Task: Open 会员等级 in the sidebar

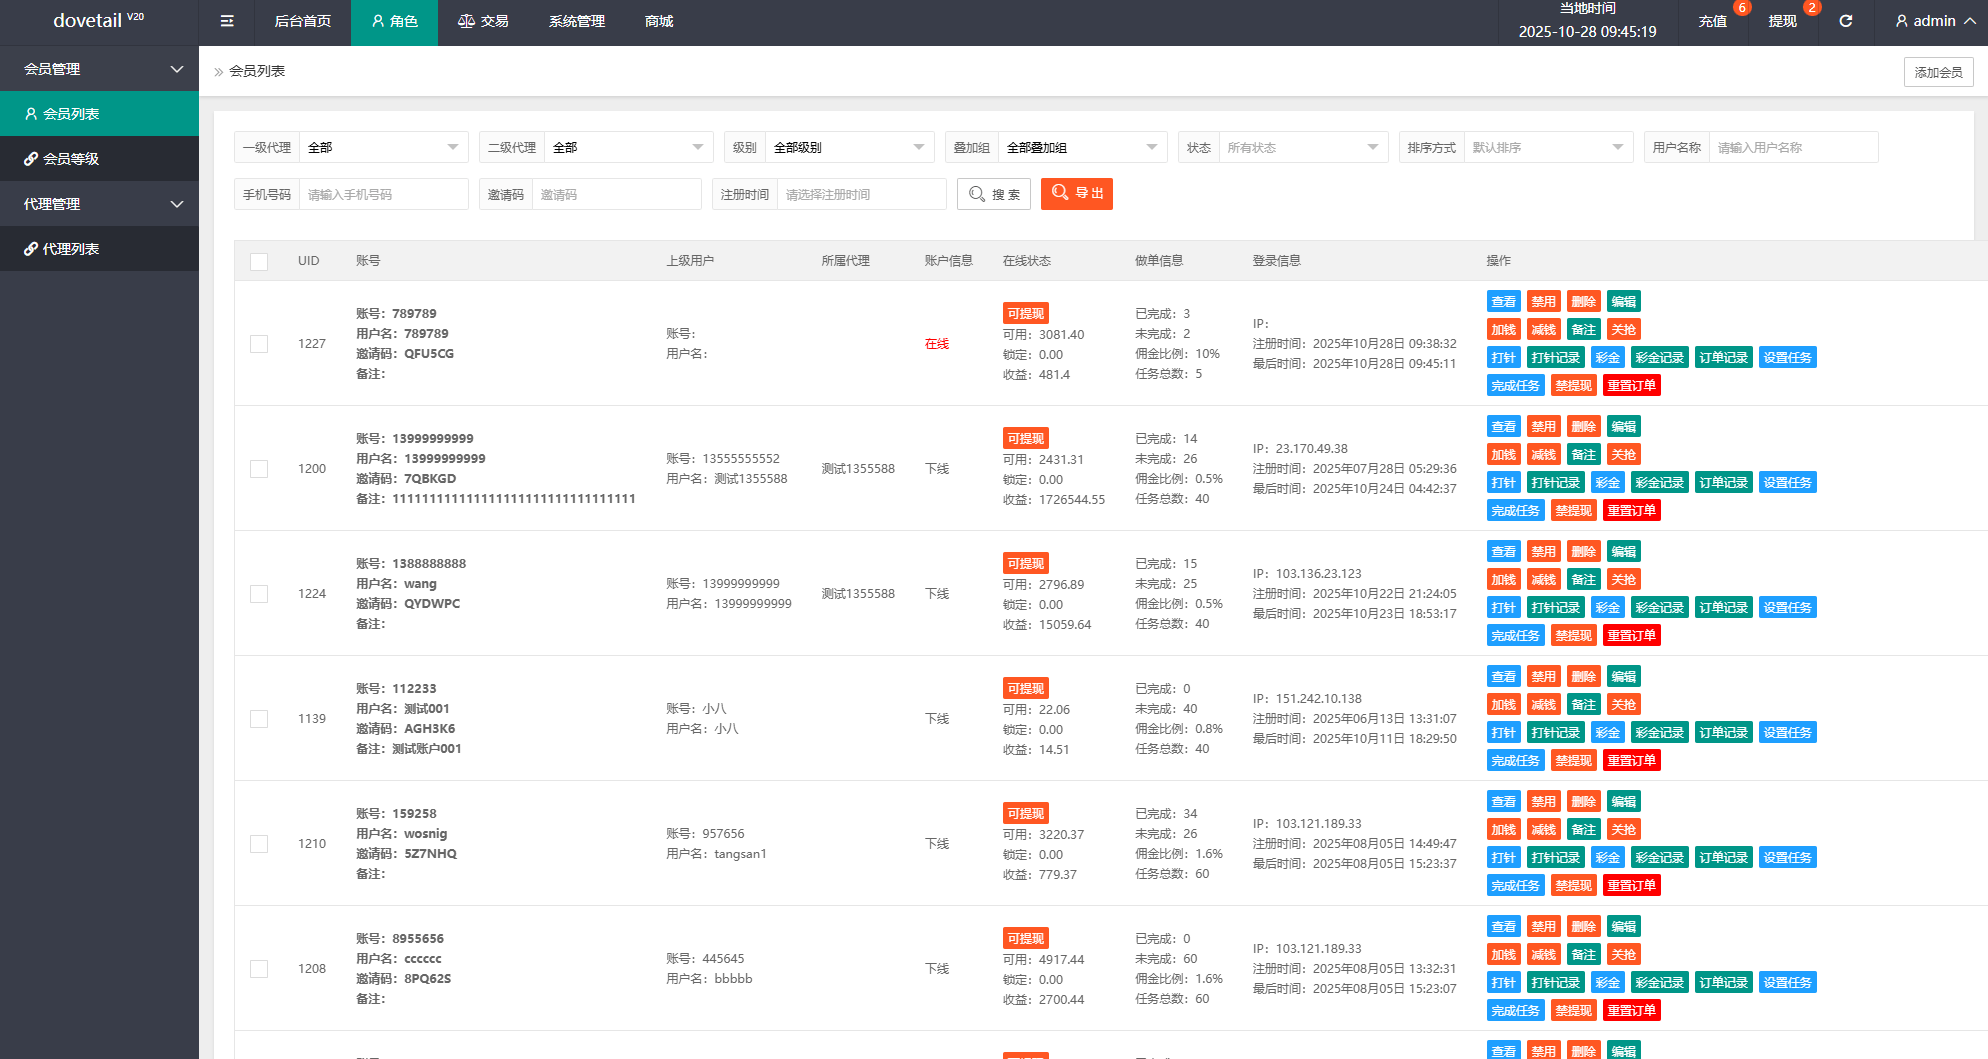Action: point(99,159)
